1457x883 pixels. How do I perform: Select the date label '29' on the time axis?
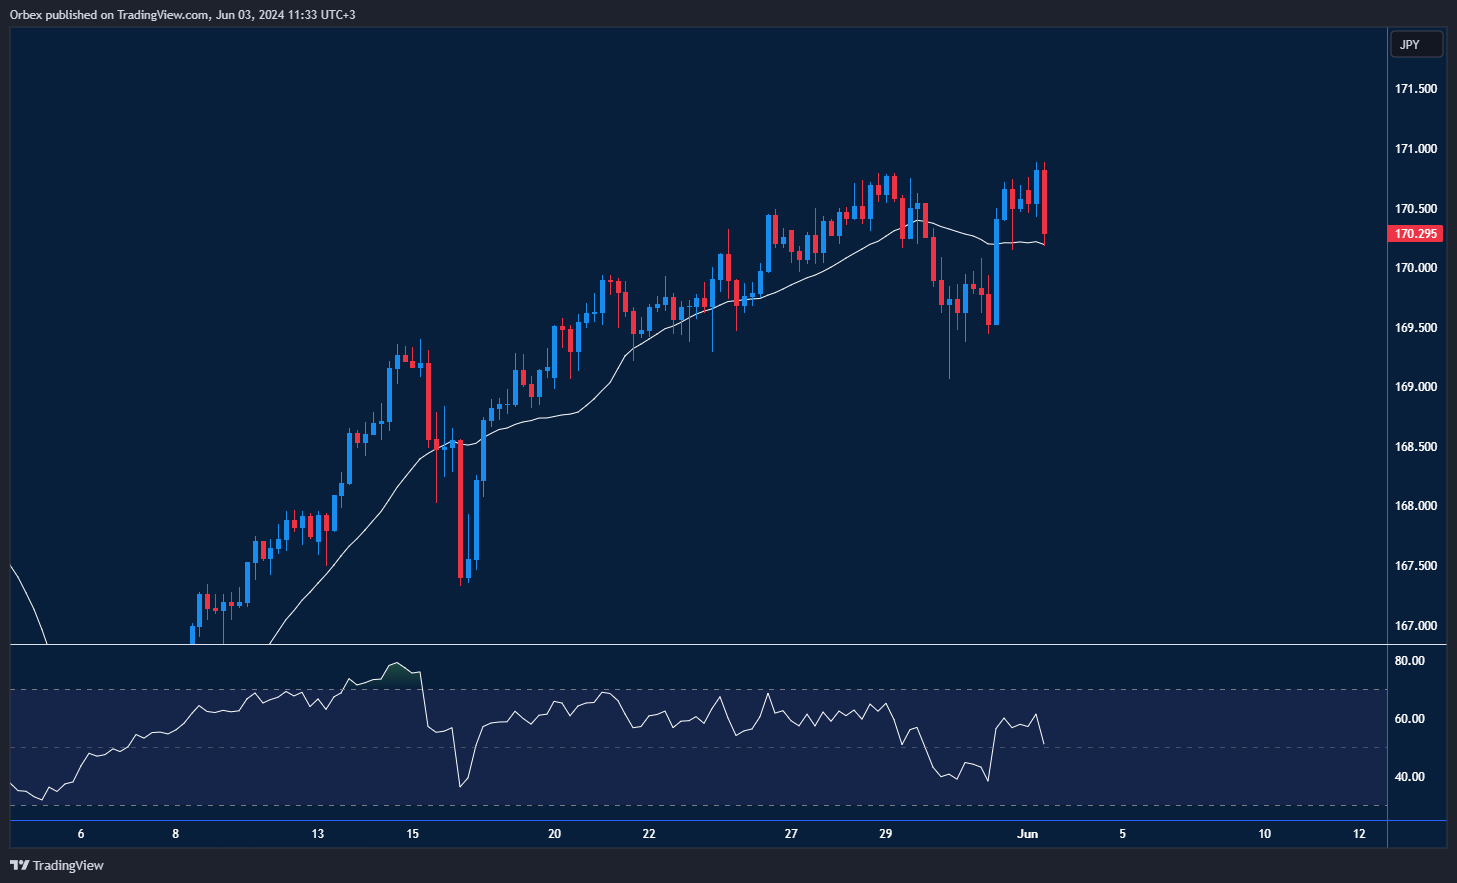pyautogui.click(x=885, y=834)
